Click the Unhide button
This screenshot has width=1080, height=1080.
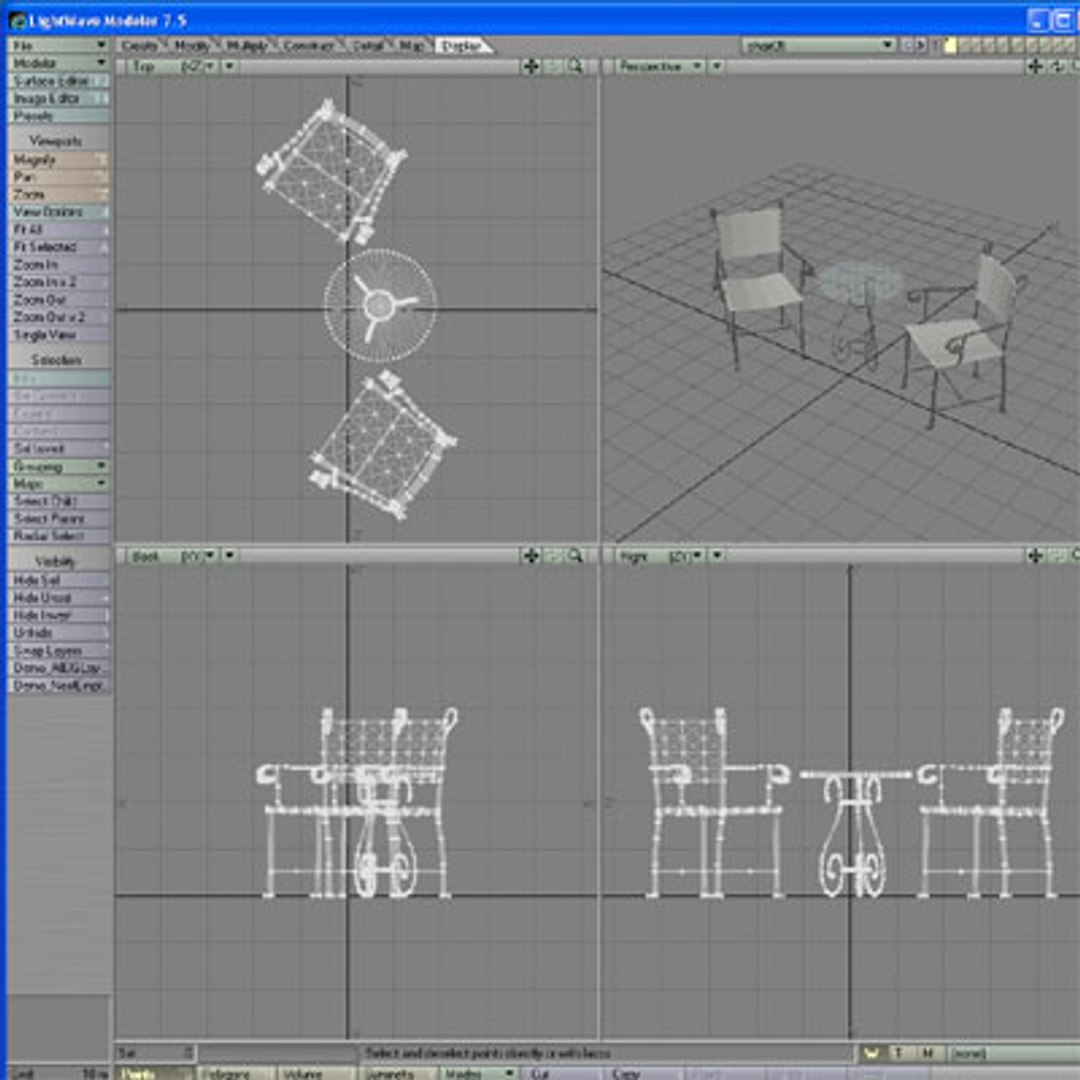(x=59, y=632)
